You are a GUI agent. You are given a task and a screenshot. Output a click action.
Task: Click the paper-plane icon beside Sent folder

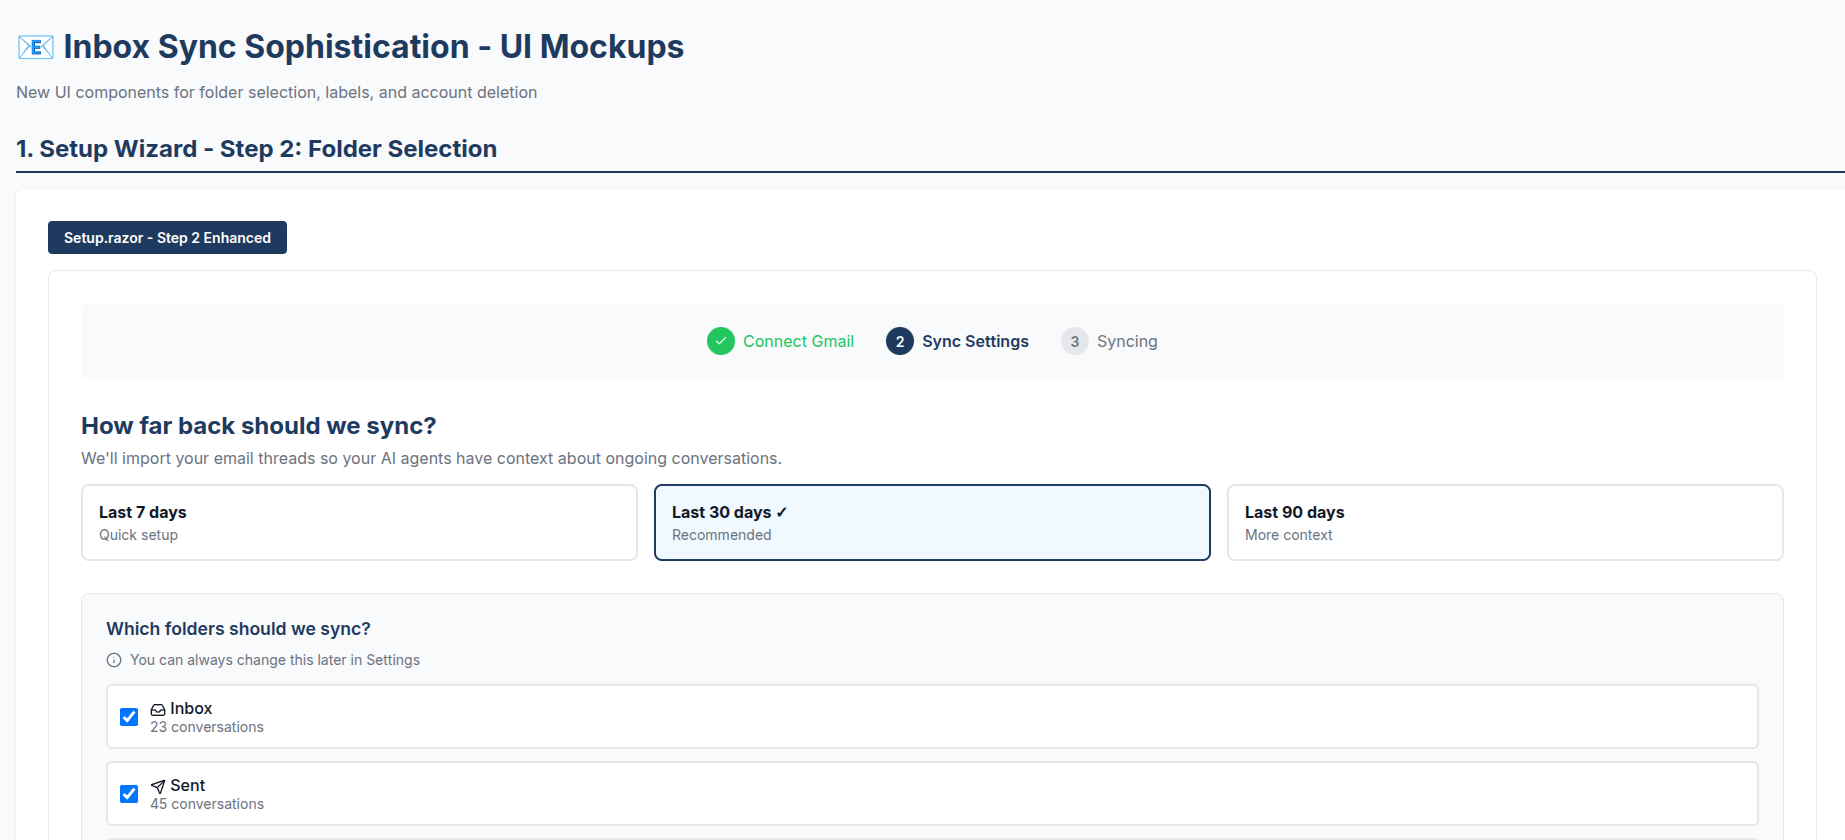coord(158,785)
